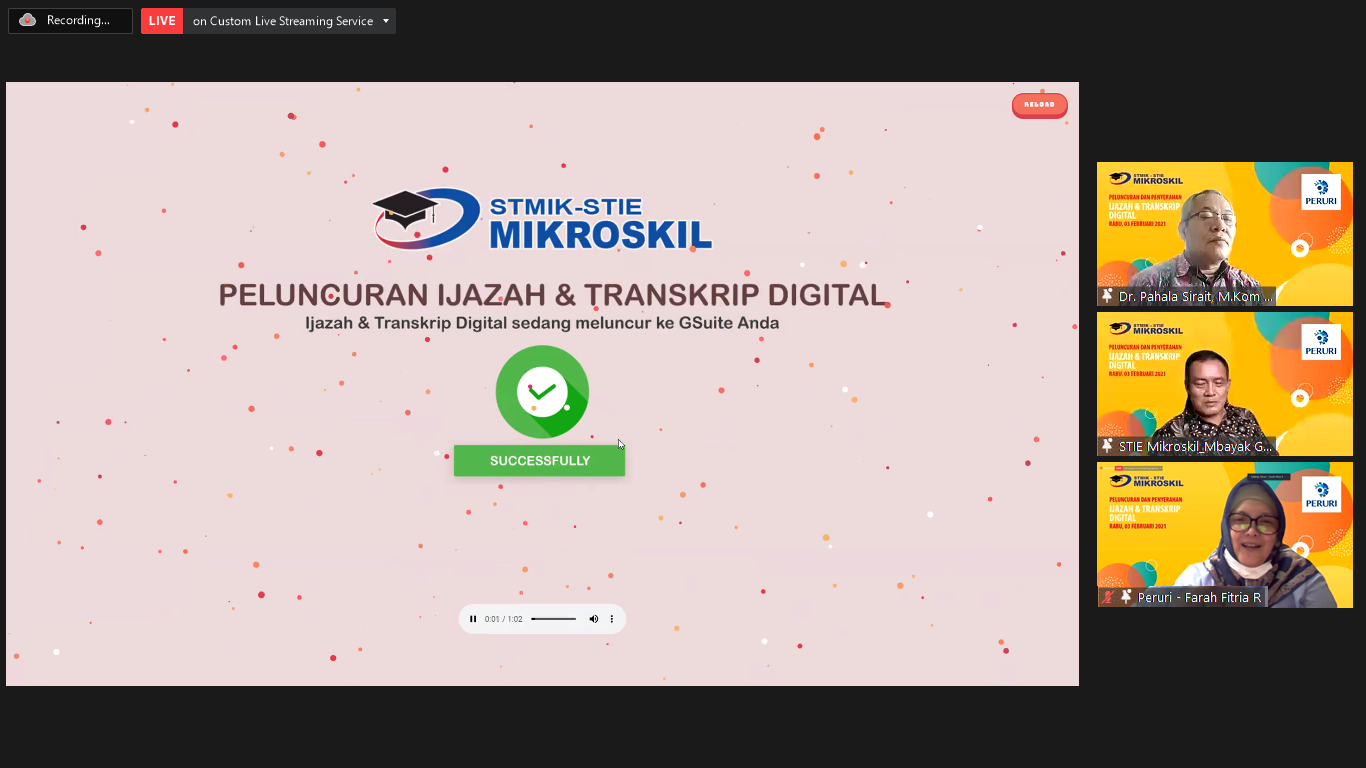
Task: Select Peruri - Farah Fitria R's video thumbnail
Action: pyautogui.click(x=1224, y=534)
